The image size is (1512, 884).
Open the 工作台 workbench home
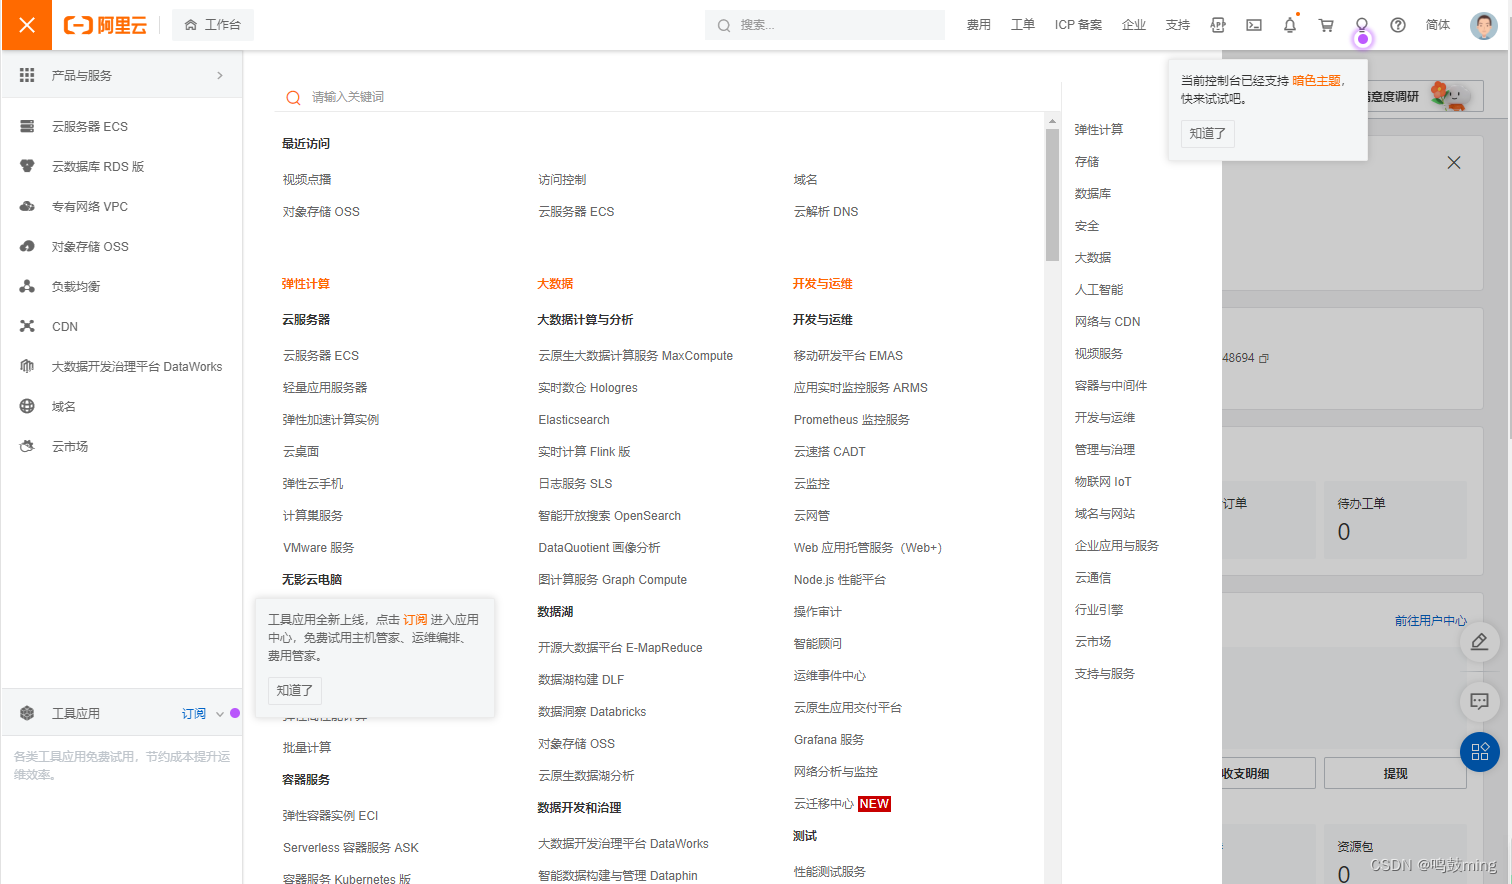tap(213, 25)
